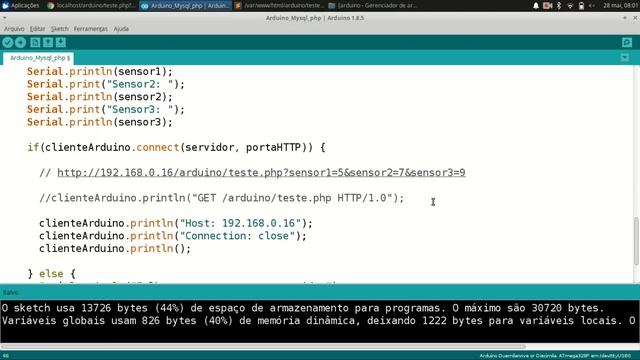Click the Verify sketch checkmark icon

click(8, 42)
